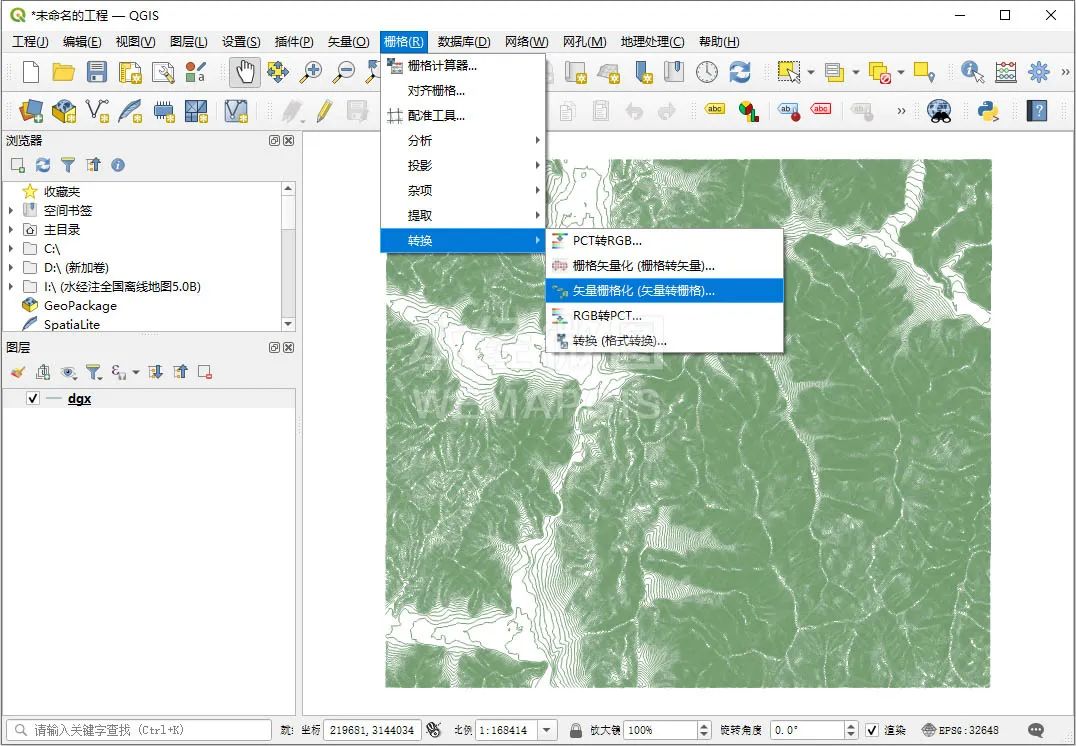
Task: Create a new SpatiaLite layer
Action: click(130, 110)
